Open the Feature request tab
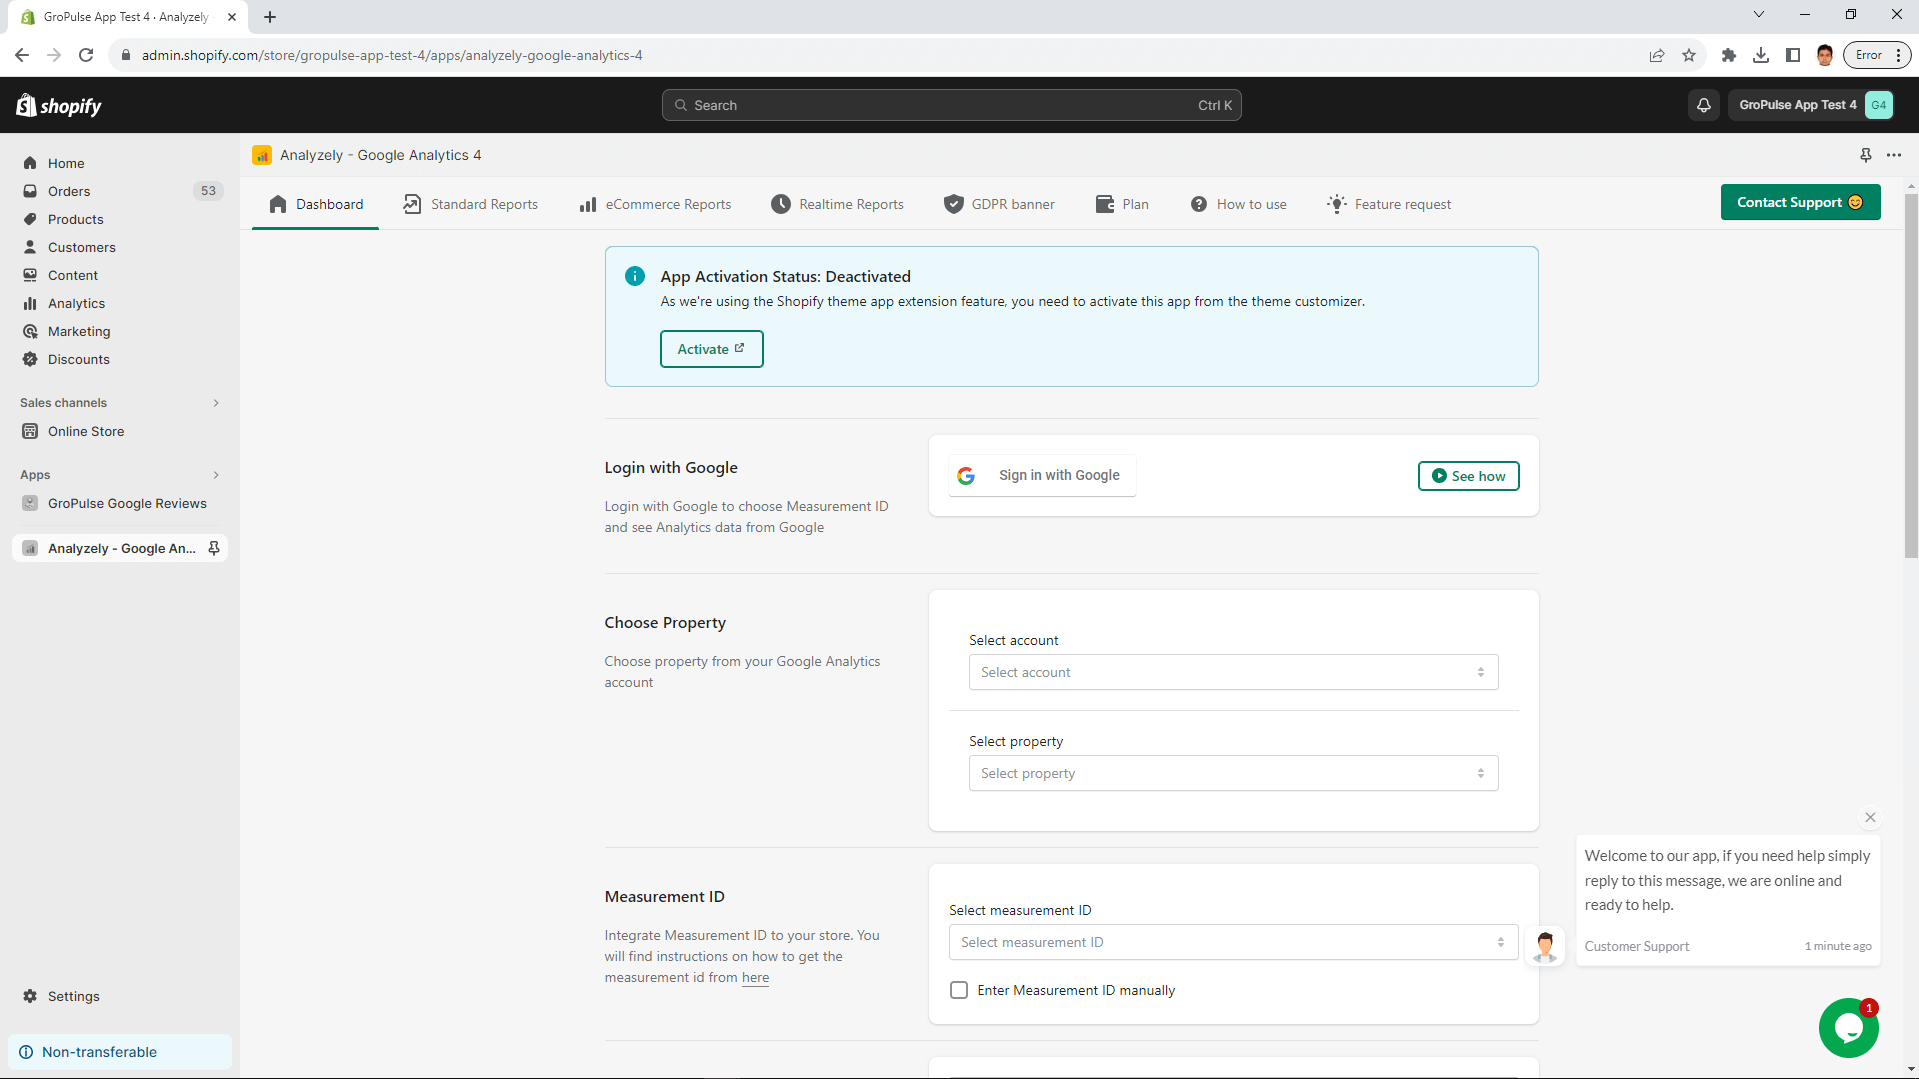The width and height of the screenshot is (1919, 1079). point(1388,204)
